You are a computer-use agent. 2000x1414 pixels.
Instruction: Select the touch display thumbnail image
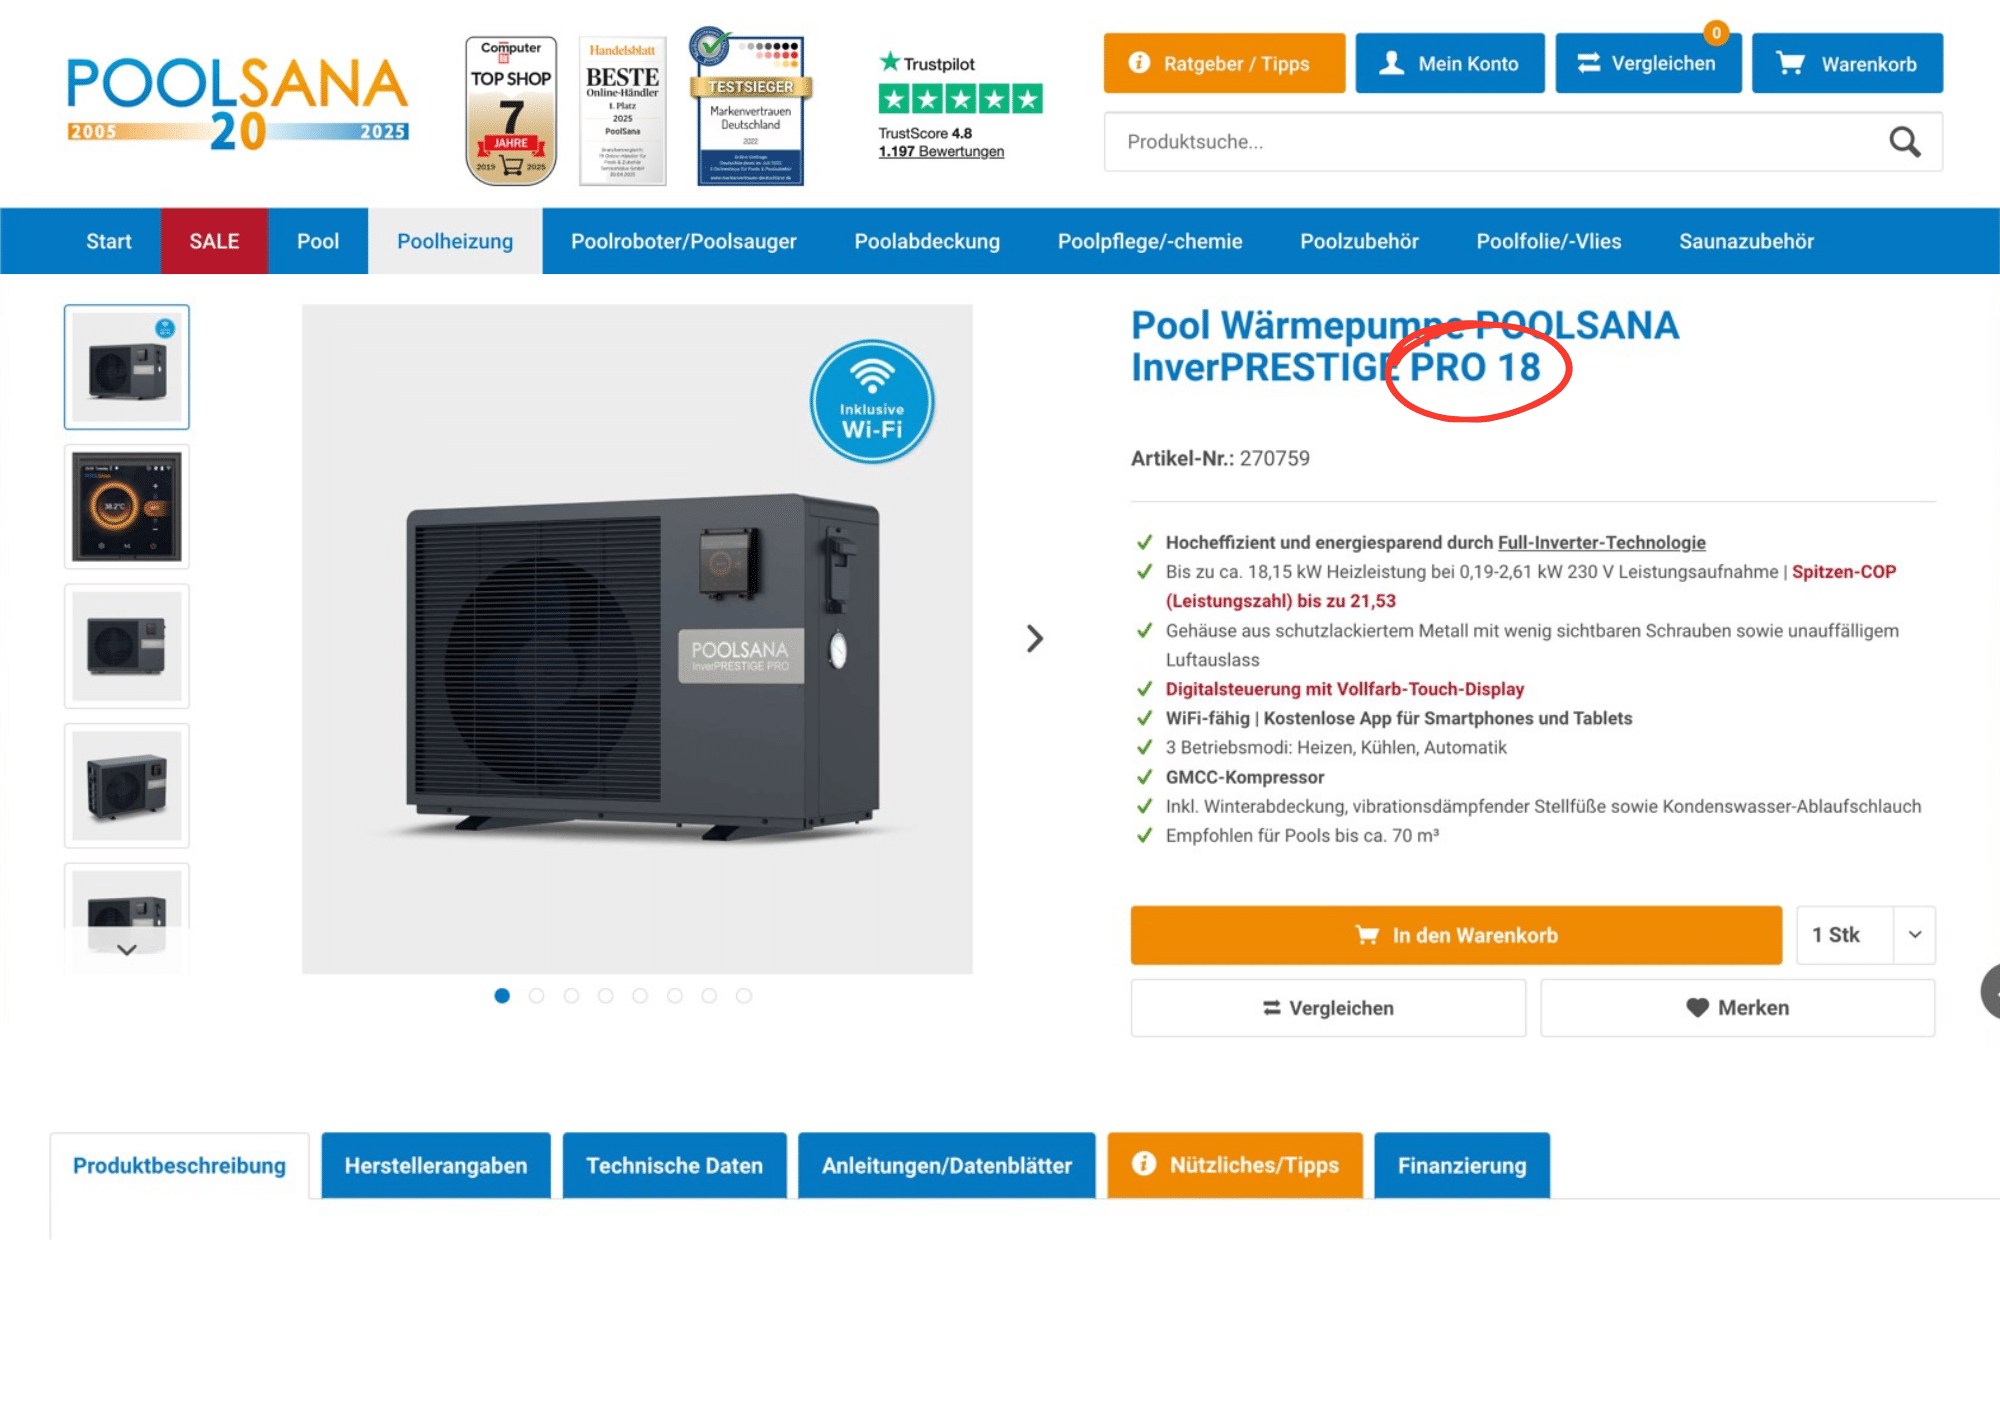(127, 507)
